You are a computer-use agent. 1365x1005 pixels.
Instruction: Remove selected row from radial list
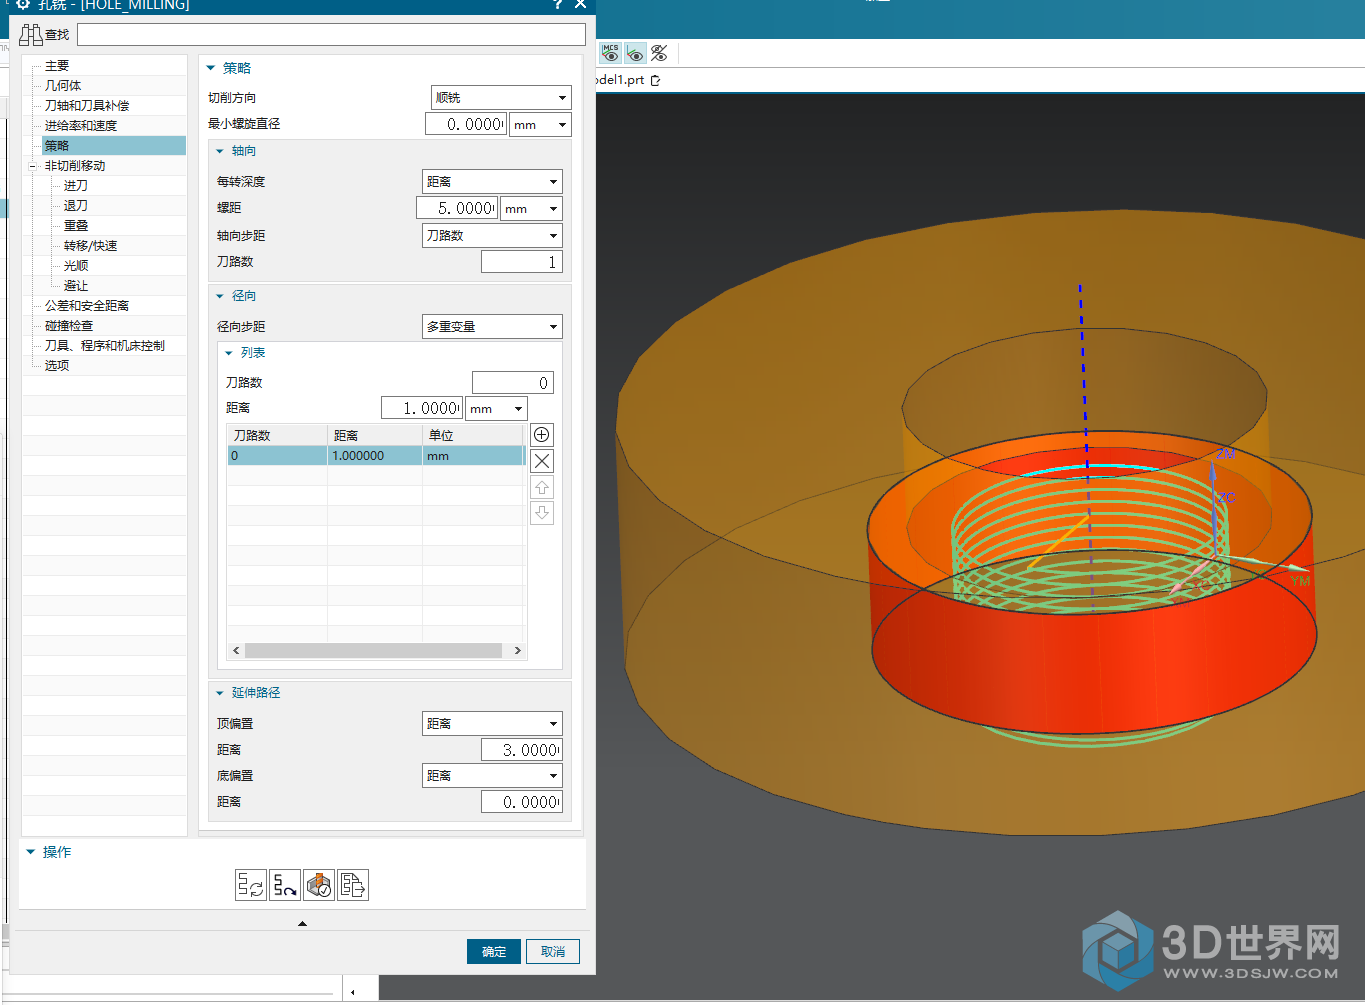542,461
